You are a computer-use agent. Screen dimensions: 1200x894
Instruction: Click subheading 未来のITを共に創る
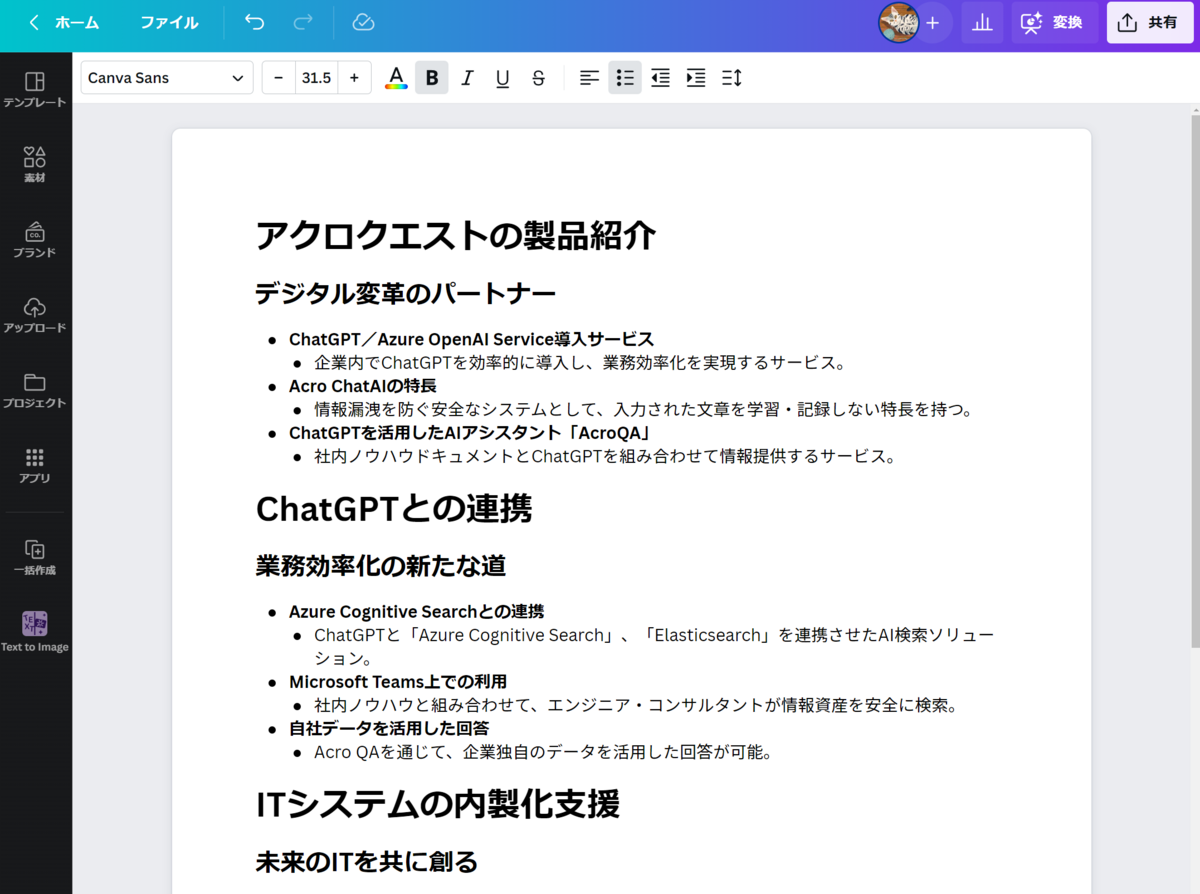point(366,860)
